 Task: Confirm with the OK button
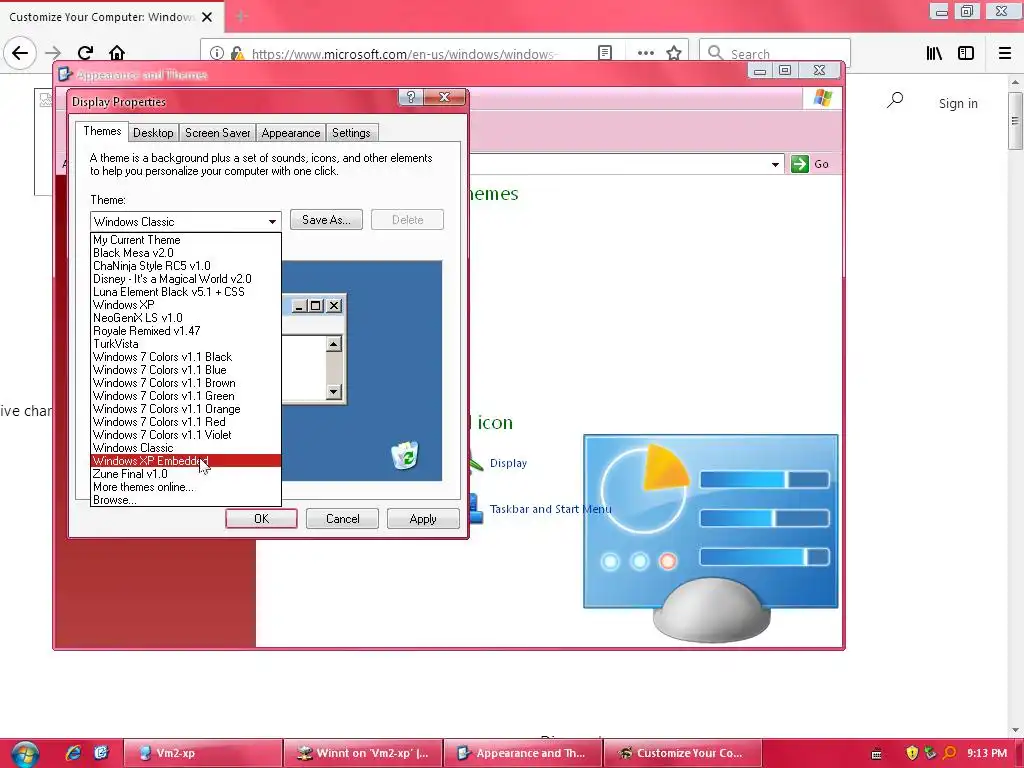pos(261,519)
